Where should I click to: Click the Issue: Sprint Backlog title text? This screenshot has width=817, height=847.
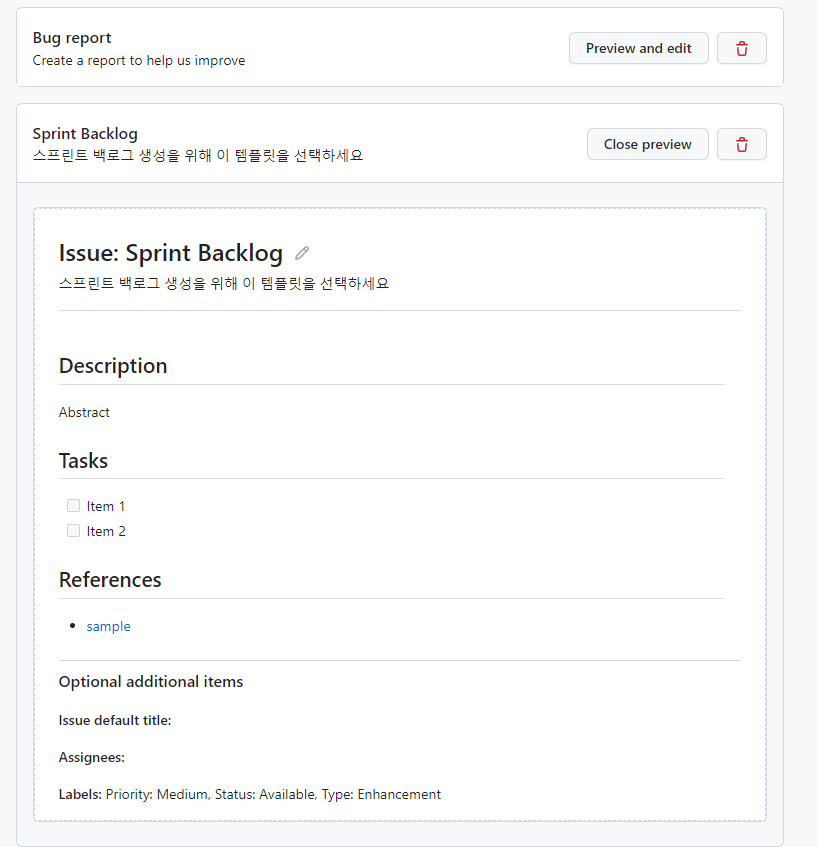coord(170,253)
